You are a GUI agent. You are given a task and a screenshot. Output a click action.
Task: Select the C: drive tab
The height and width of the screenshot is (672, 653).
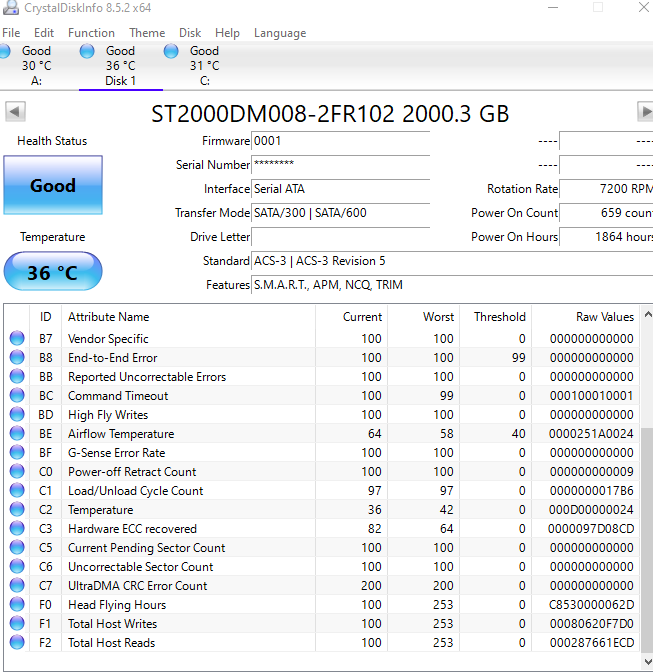[x=205, y=66]
